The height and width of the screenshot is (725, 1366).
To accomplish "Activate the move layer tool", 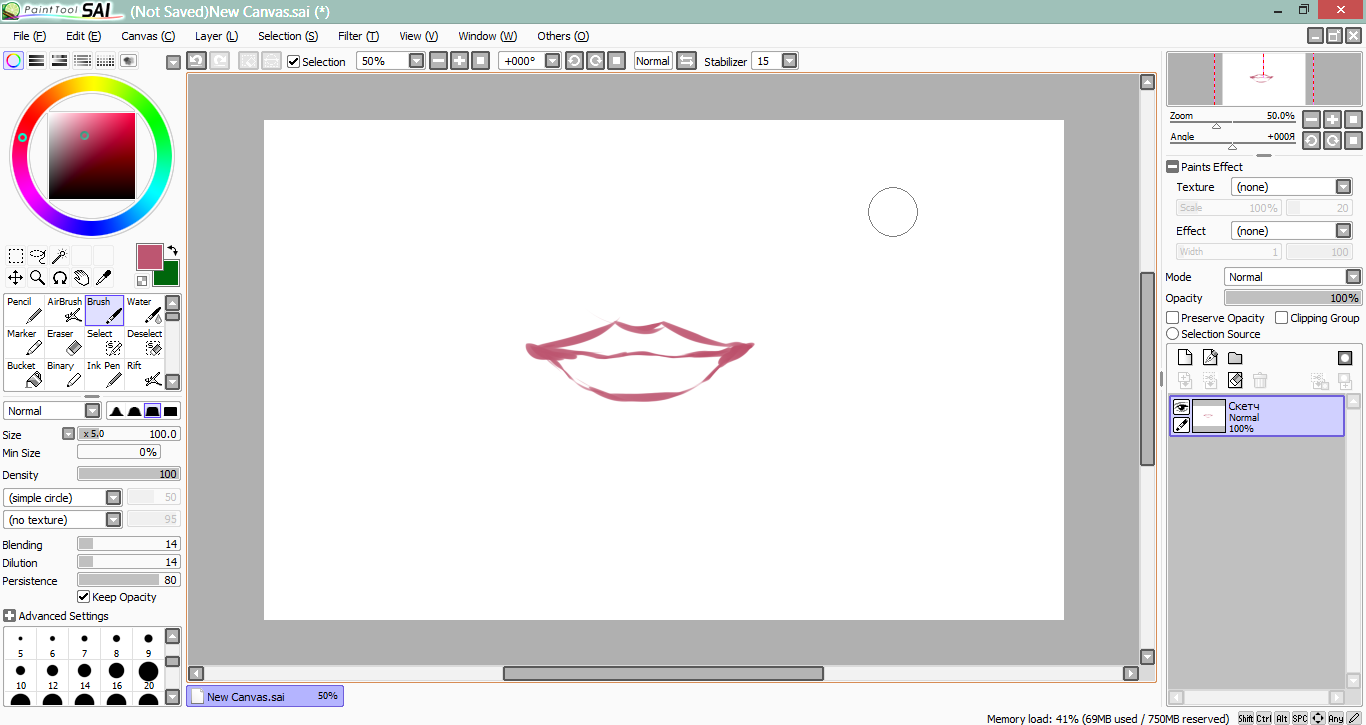I will pyautogui.click(x=16, y=278).
